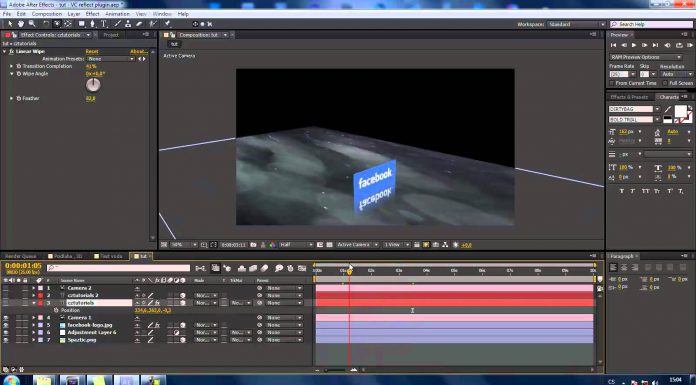Screen dimensions: 696x385
Task: Open the viewer resolution Half dropdown
Action: tap(296, 245)
